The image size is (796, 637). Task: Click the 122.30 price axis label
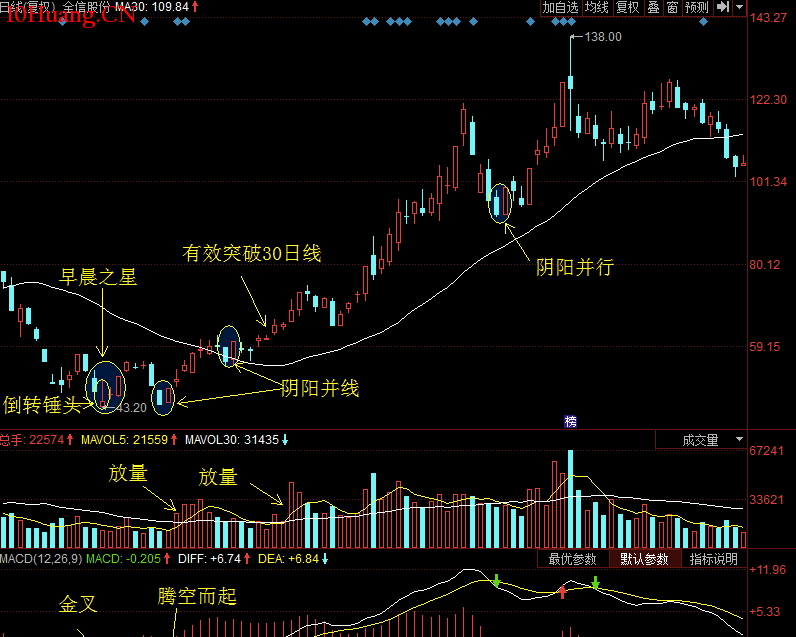tap(768, 99)
